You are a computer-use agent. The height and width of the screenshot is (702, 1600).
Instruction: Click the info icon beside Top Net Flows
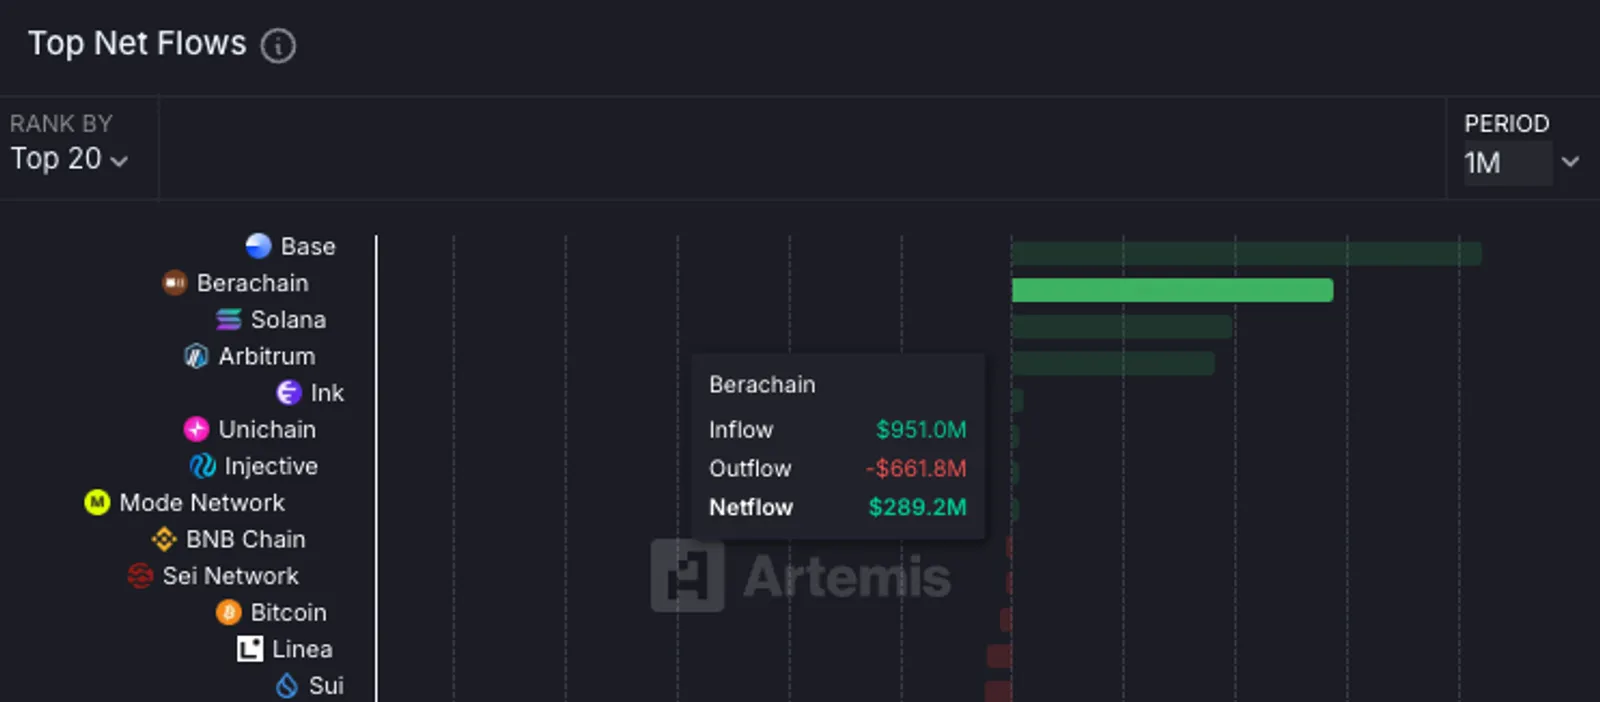point(278,45)
